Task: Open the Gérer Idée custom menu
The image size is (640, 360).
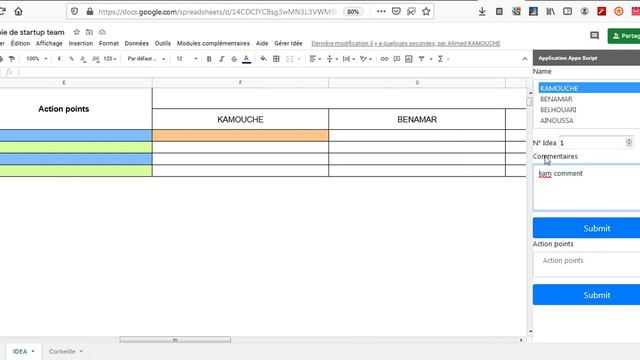Action: [x=288, y=43]
